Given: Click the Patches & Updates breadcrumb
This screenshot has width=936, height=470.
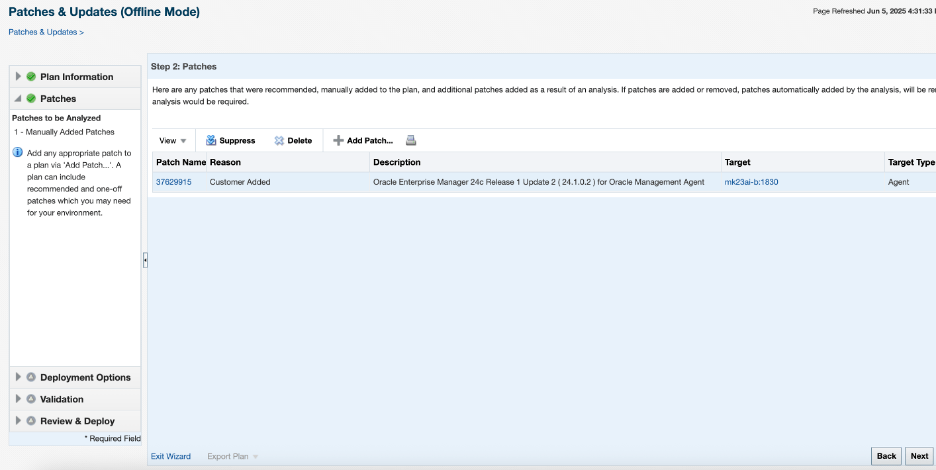Looking at the screenshot, I should click(x=43, y=32).
